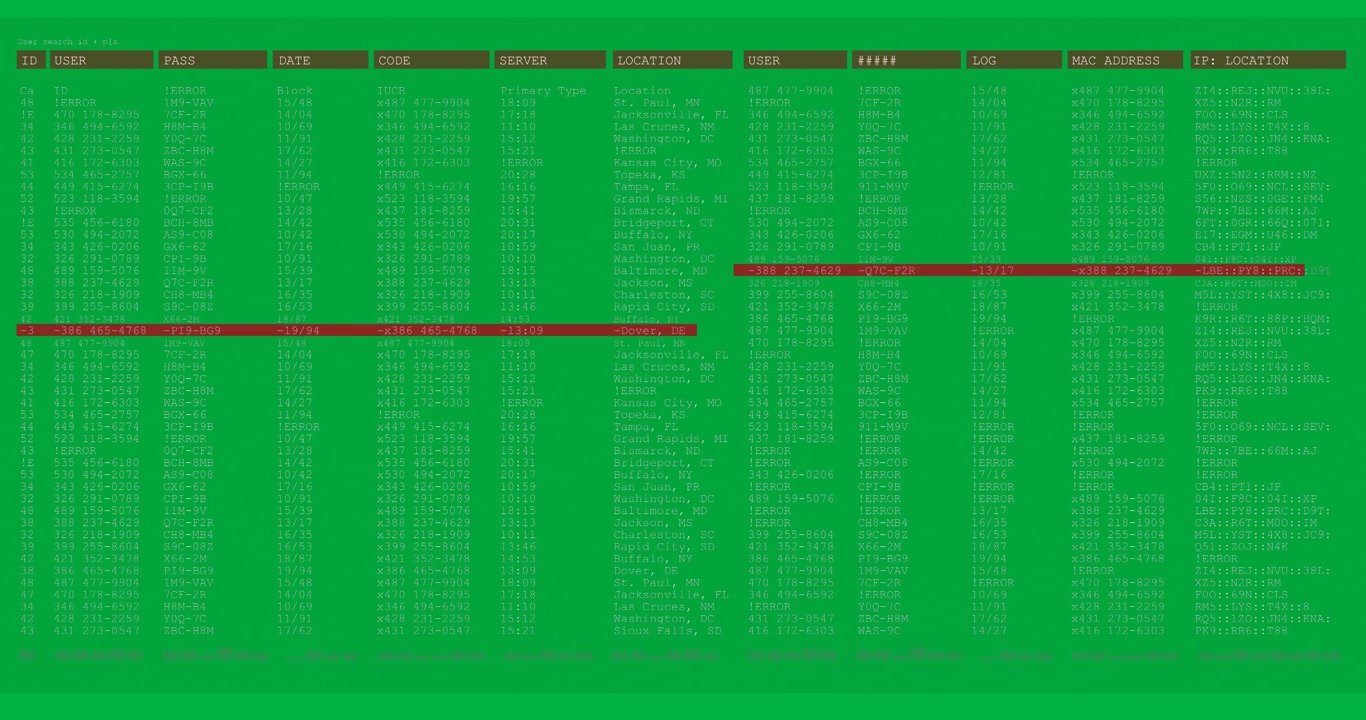
Task: Select the 'Sioux Falls, SD' location
Action: (667, 631)
